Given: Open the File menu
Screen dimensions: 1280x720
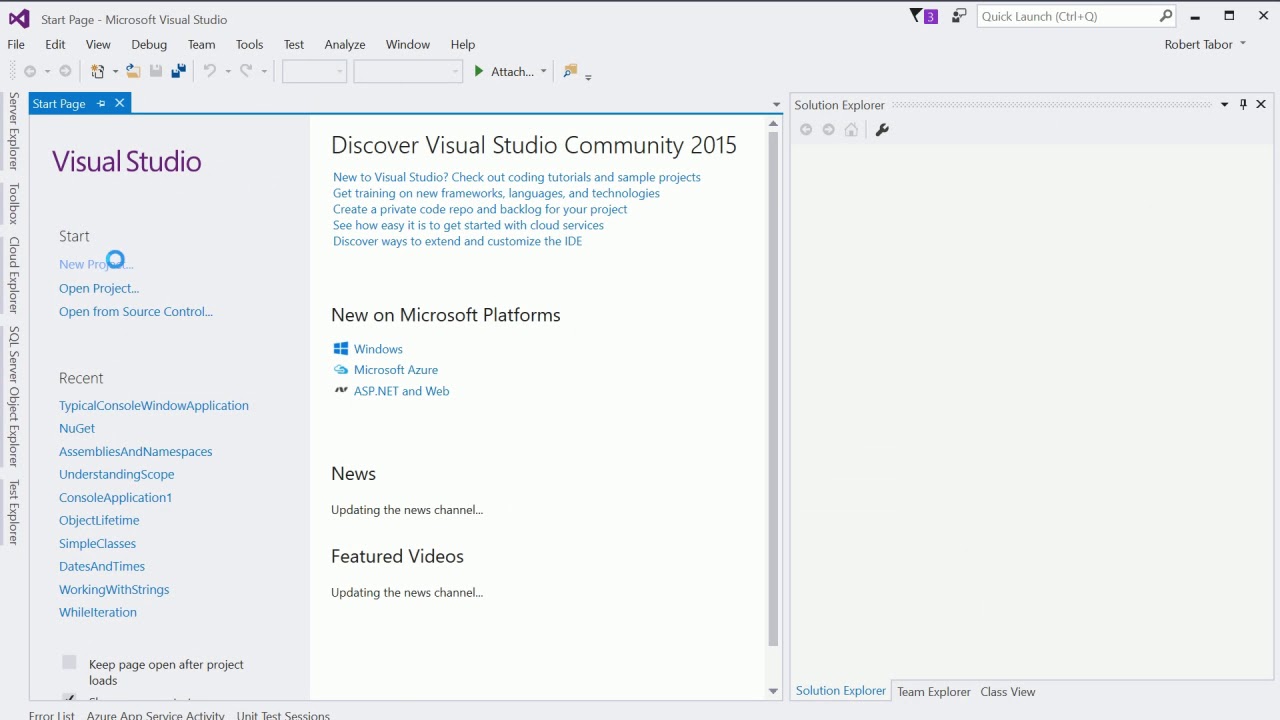Looking at the screenshot, I should [x=16, y=44].
